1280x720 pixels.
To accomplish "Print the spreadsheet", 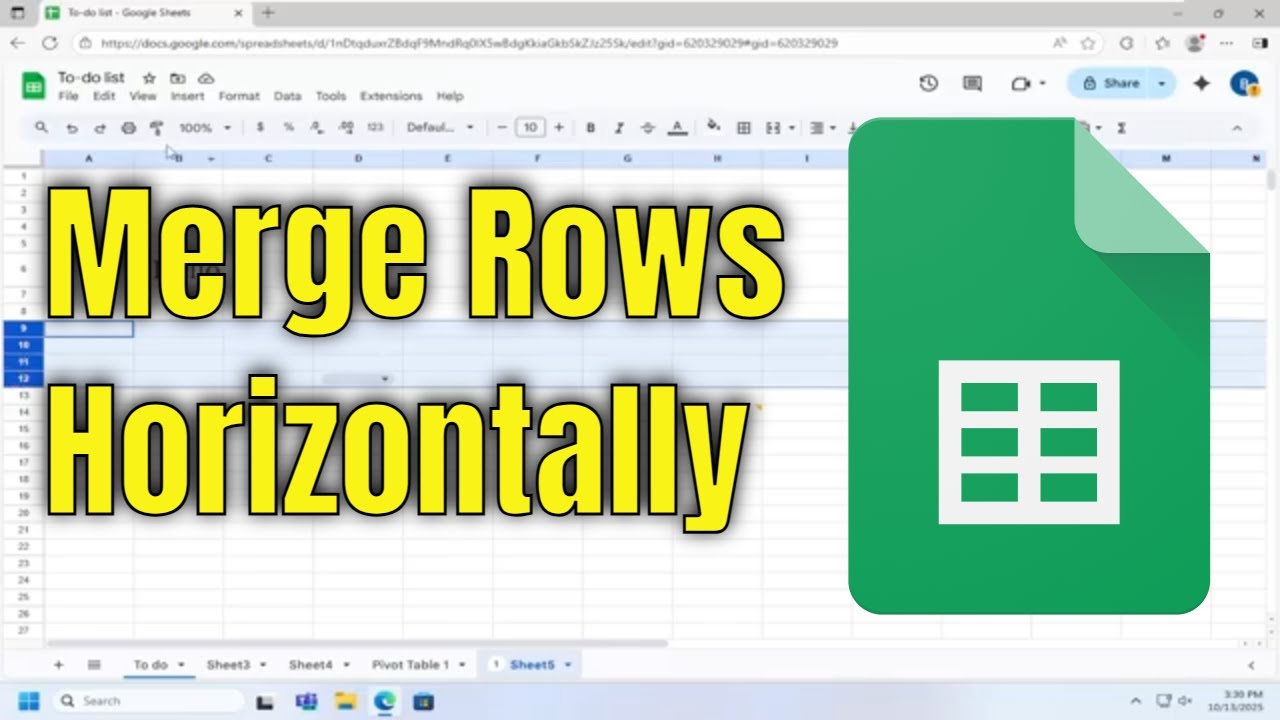I will [128, 128].
